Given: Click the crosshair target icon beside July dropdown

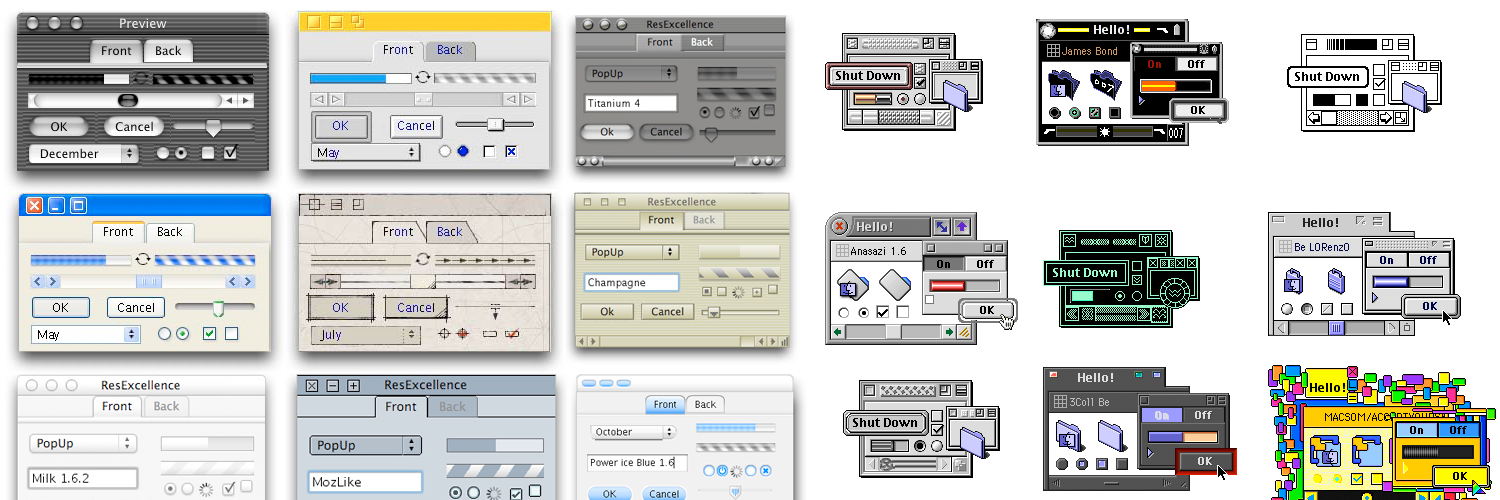Looking at the screenshot, I should pos(444,334).
